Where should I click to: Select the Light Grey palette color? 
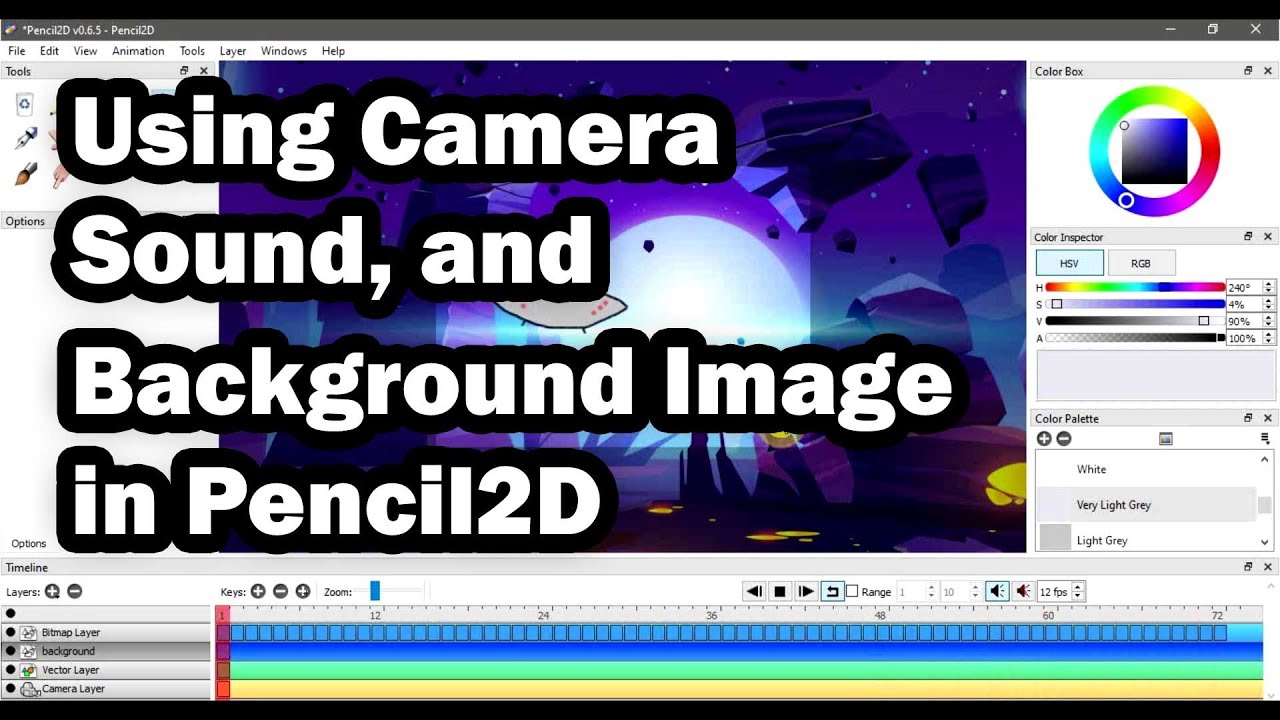pyautogui.click(x=1146, y=540)
